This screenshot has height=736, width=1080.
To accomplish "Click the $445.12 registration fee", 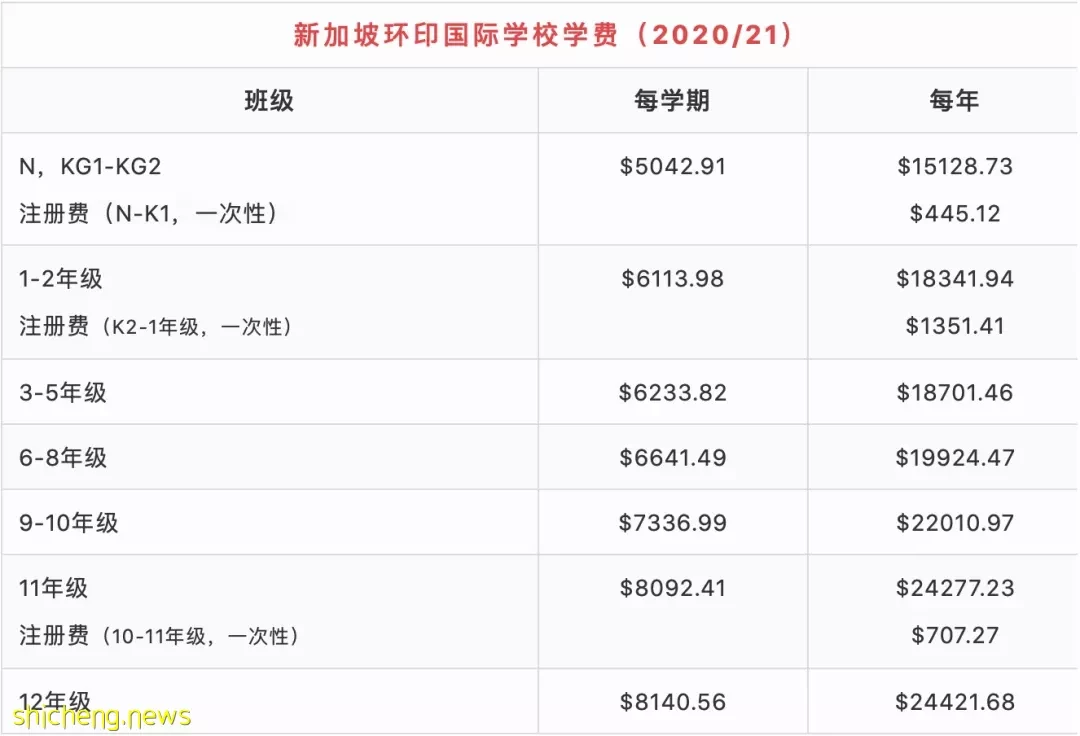I will click(x=955, y=213).
